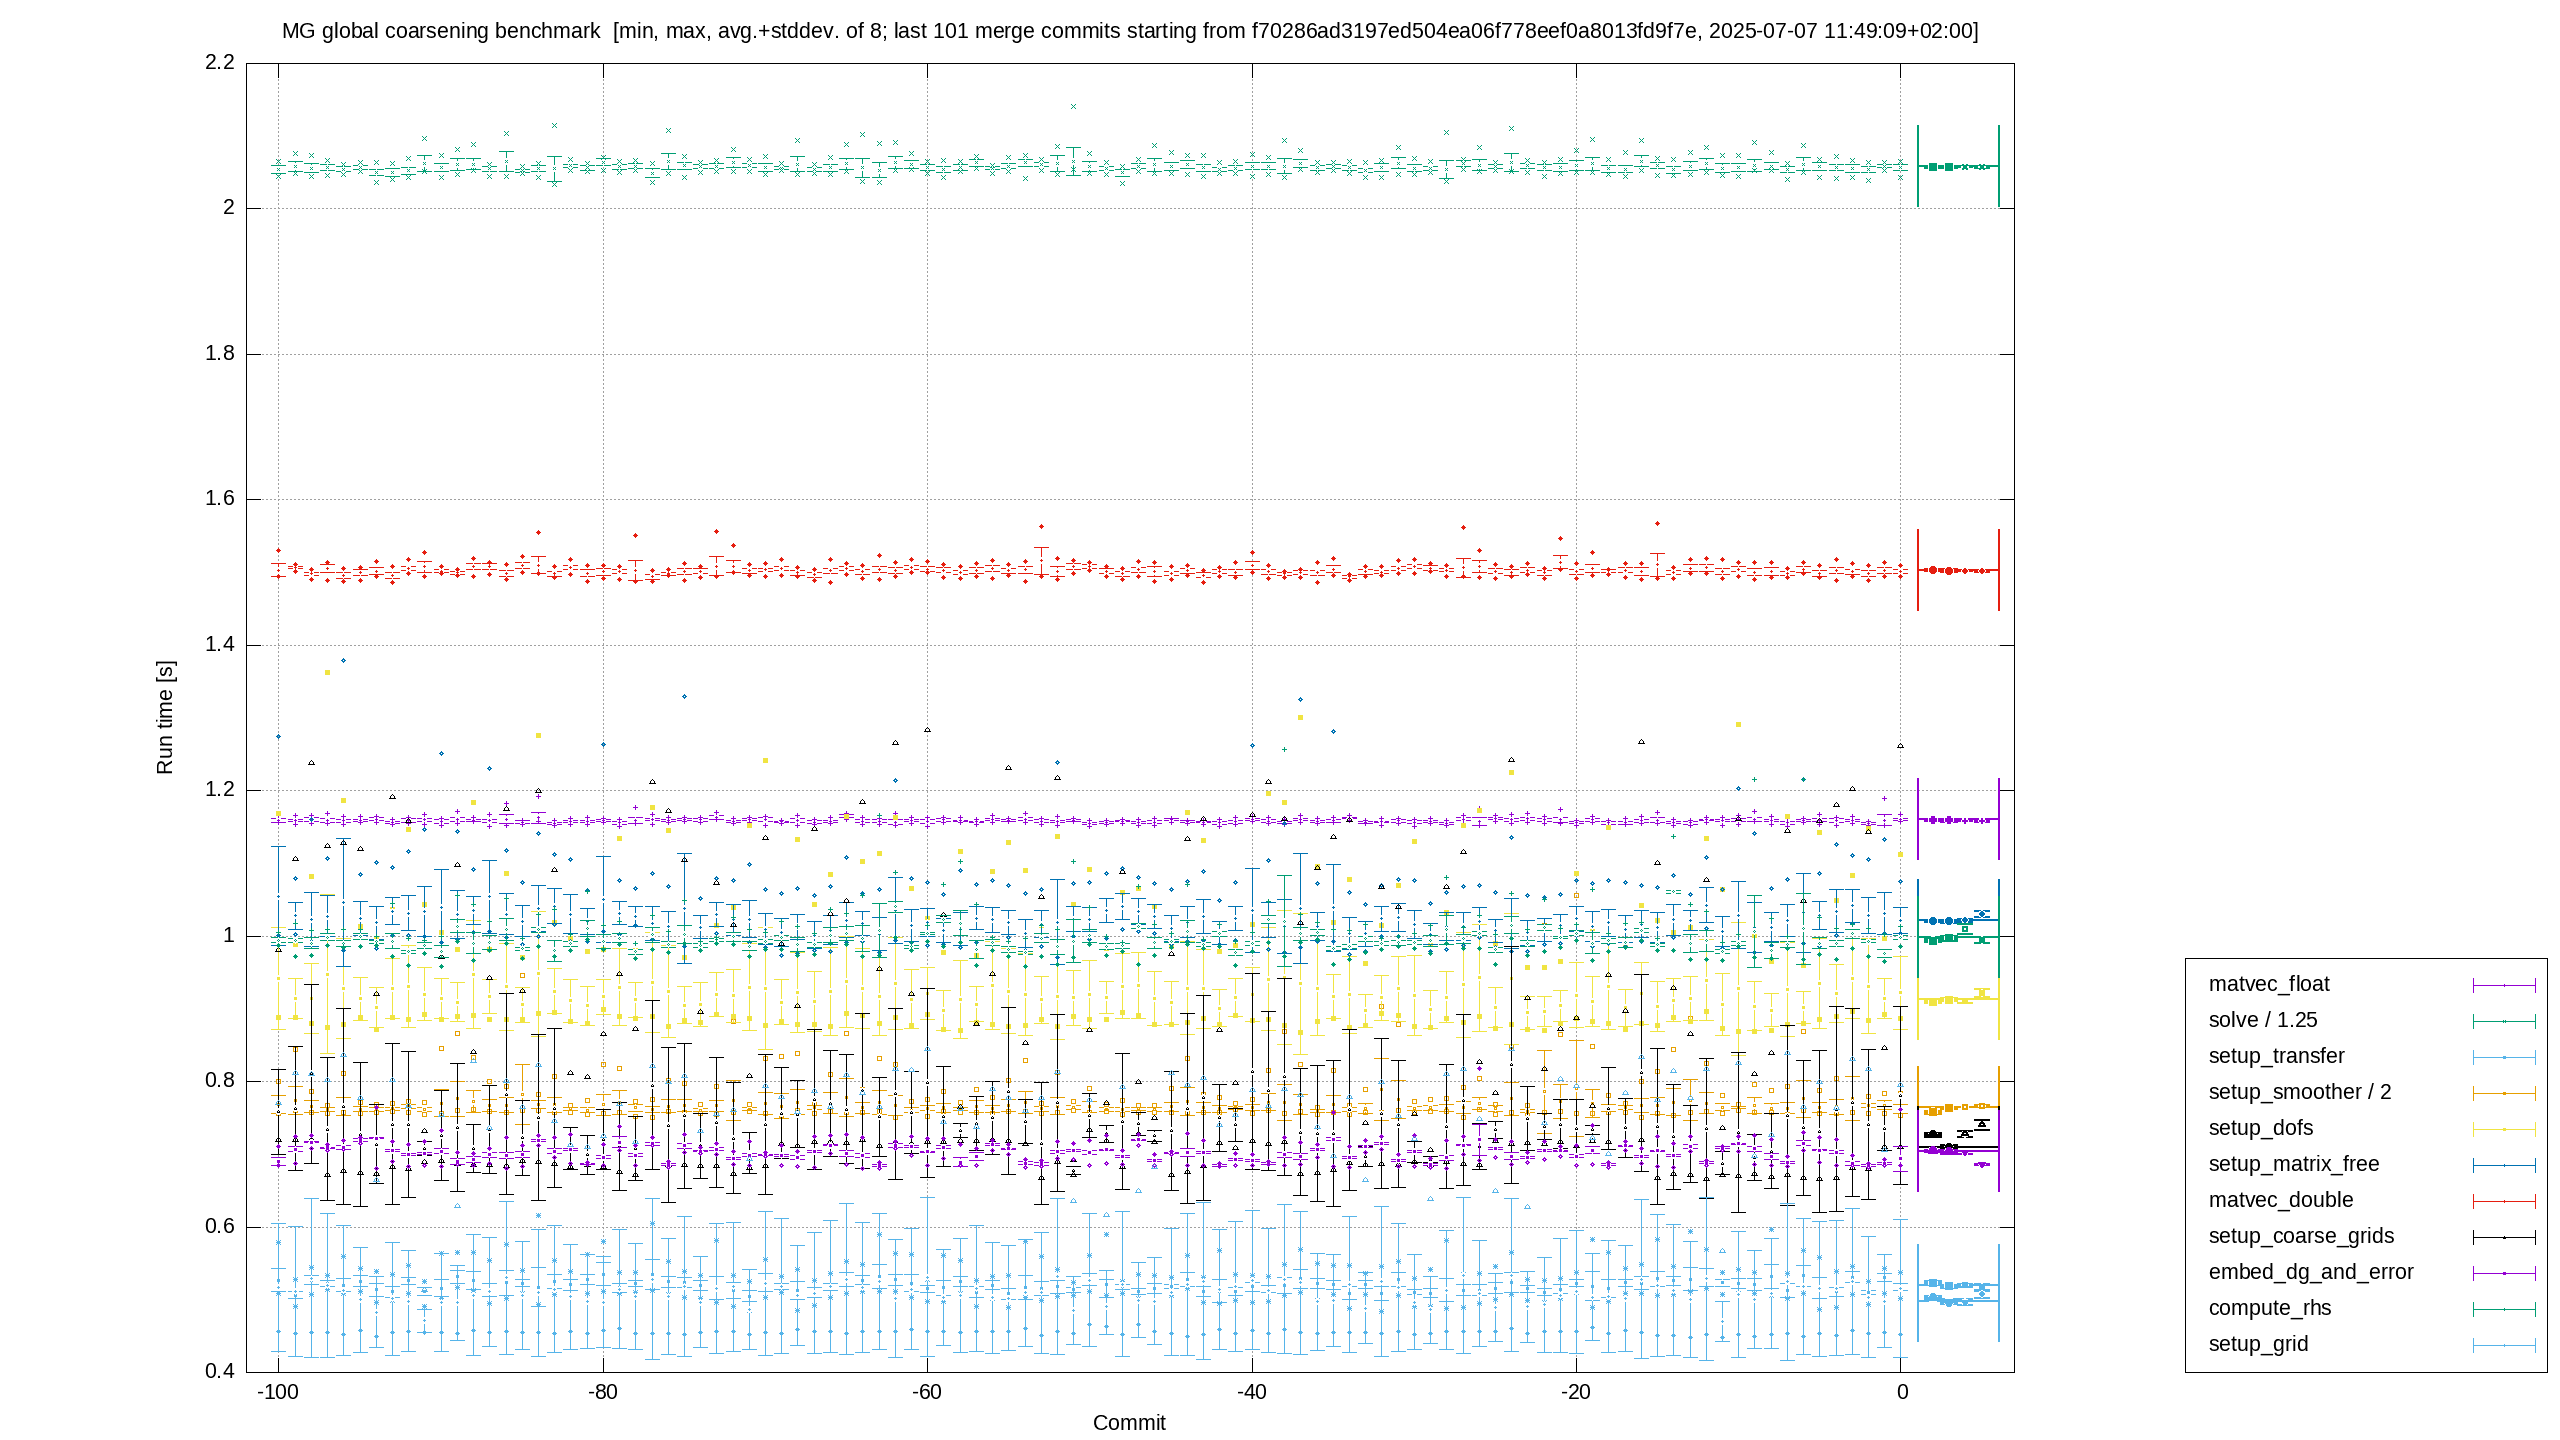Click the 1.6 tick label on y-axis
The width and height of the screenshot is (2560, 1440).
pyautogui.click(x=220, y=499)
